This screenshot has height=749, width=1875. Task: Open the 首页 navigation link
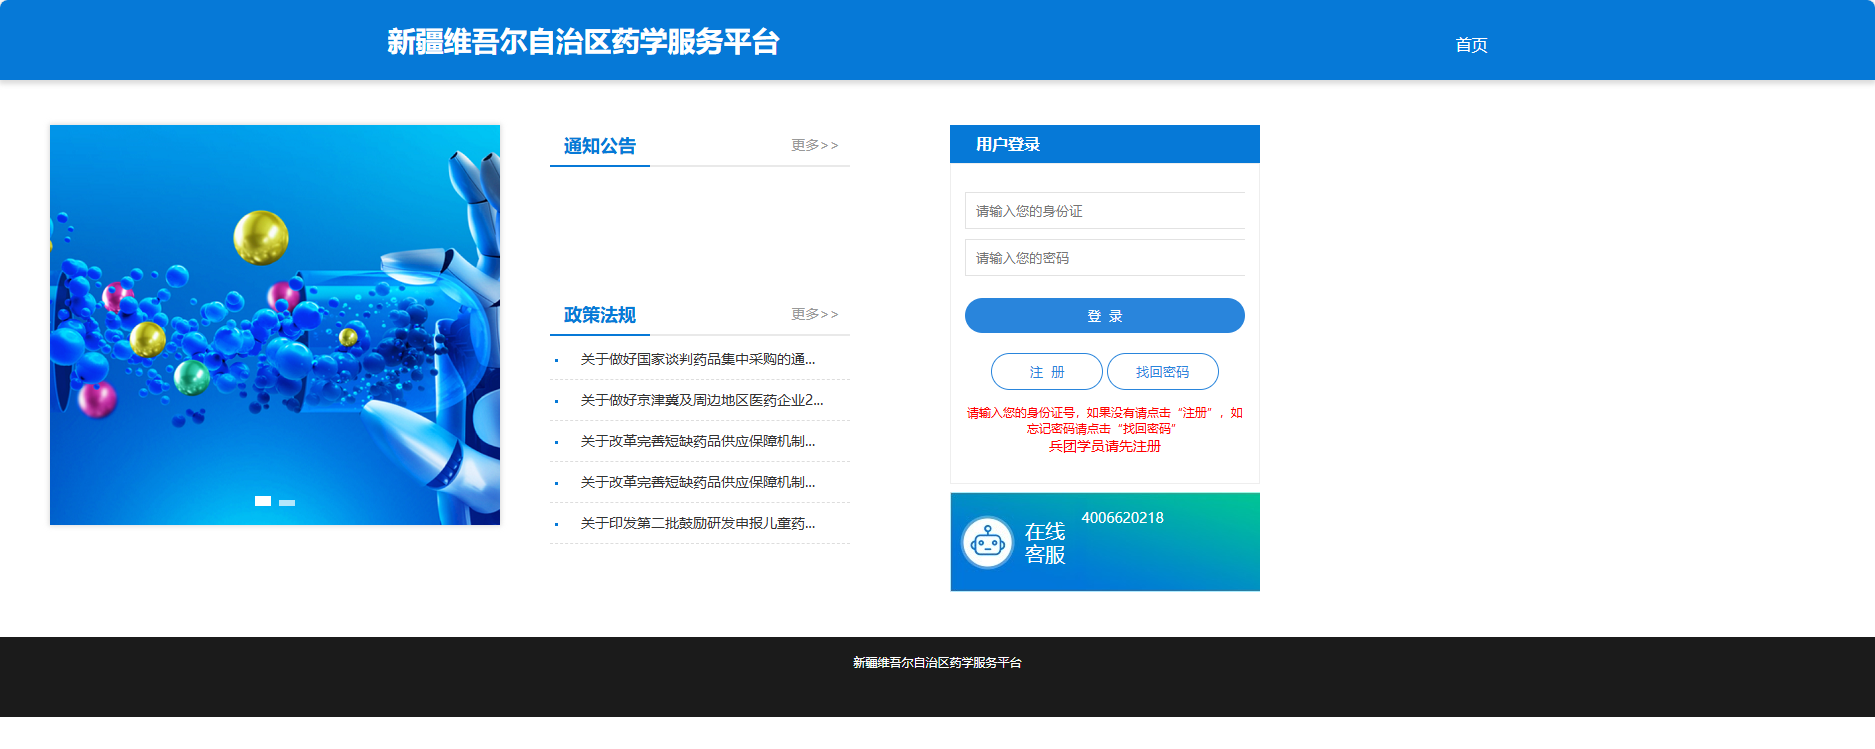[1471, 45]
